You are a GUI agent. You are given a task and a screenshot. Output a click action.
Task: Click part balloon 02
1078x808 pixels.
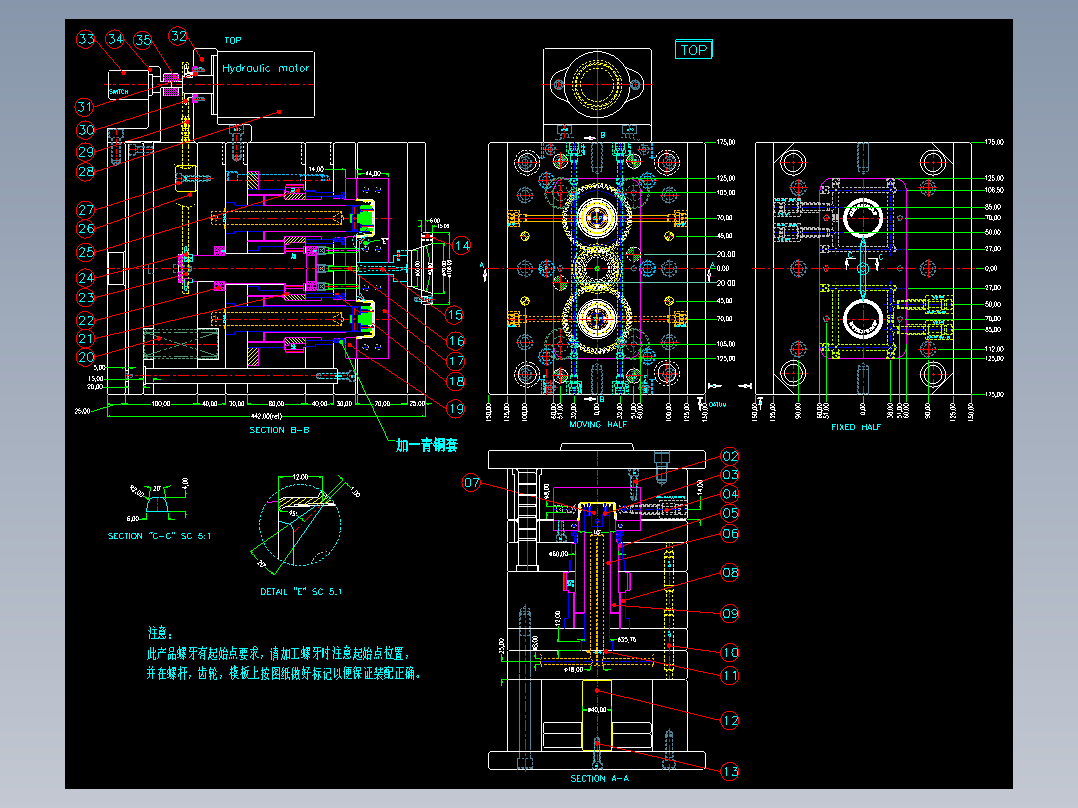click(730, 457)
